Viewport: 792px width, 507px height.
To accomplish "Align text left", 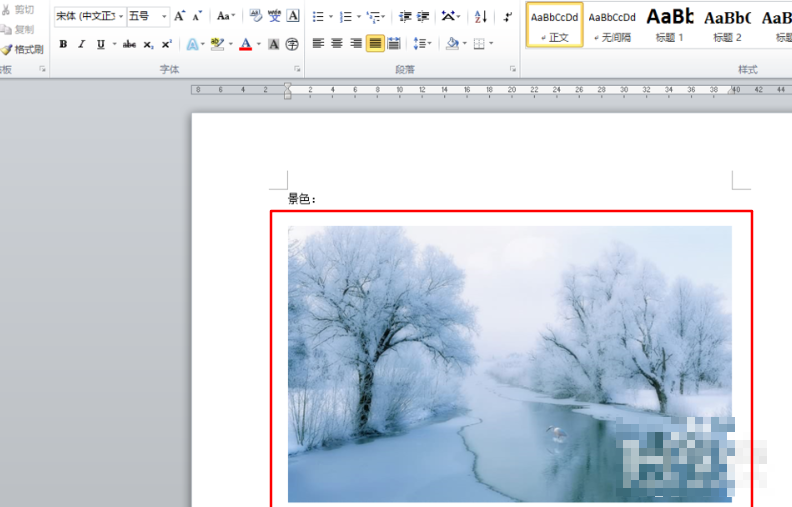I will [x=318, y=43].
